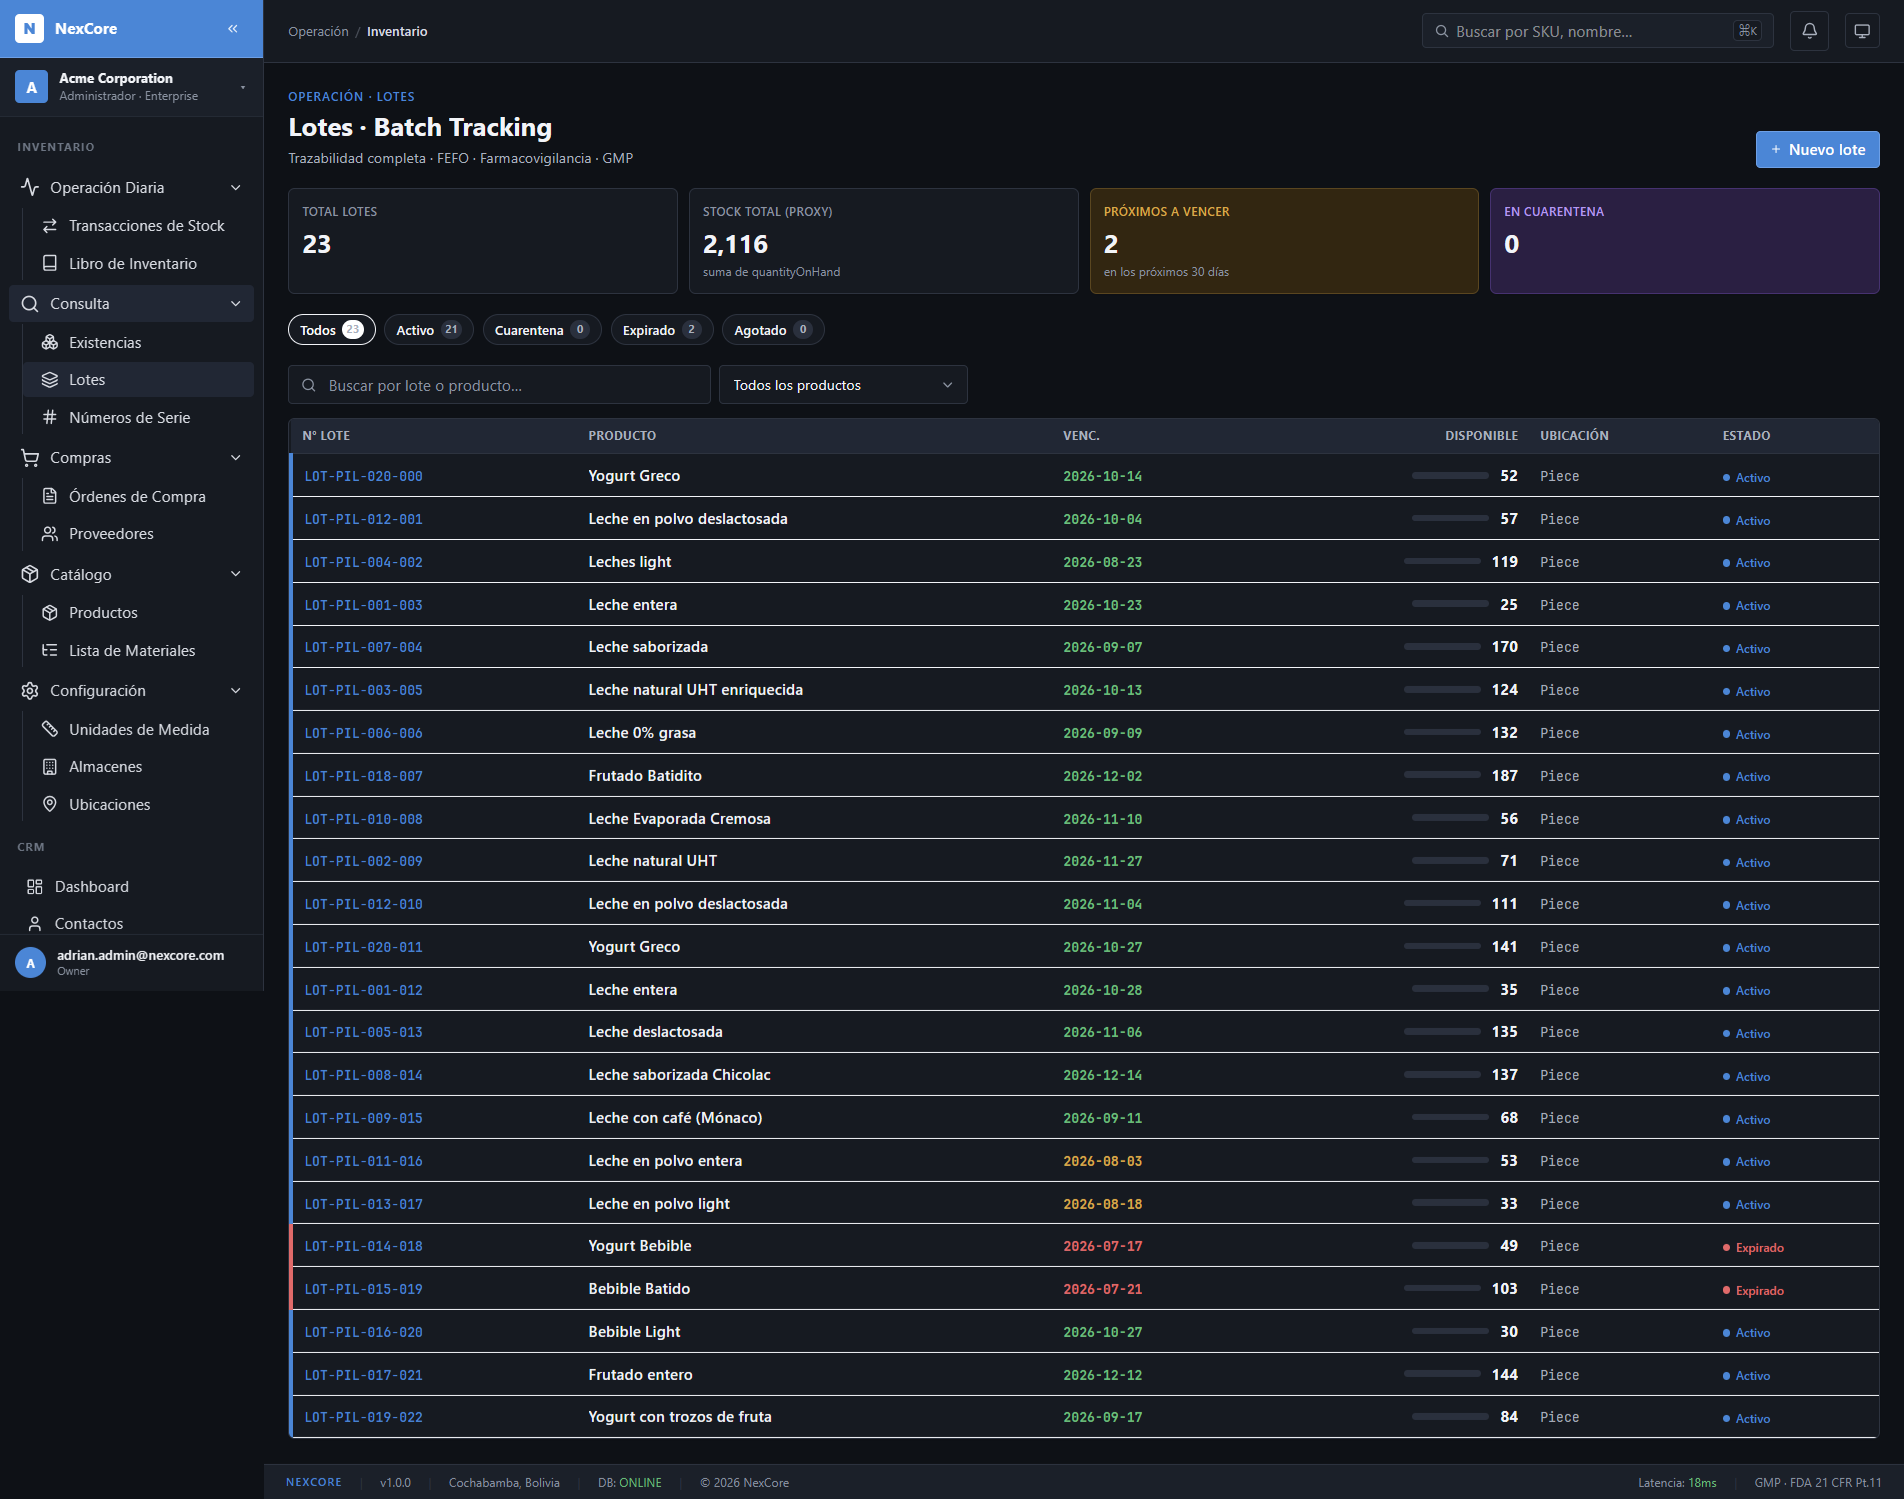Click the stock bar for Yogurt Bebible
1904x1499 pixels.
[1450, 1246]
